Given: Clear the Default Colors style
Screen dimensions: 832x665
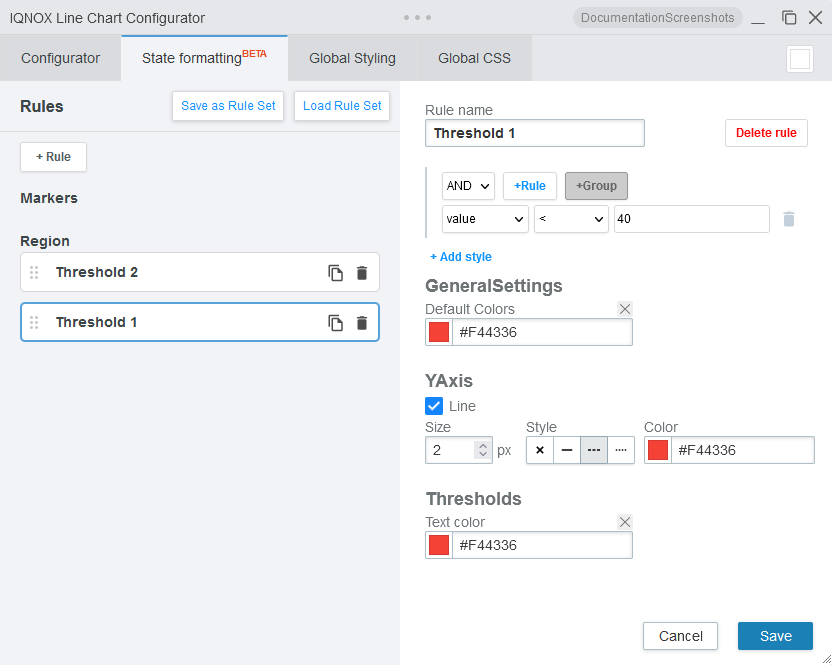Looking at the screenshot, I should point(625,309).
